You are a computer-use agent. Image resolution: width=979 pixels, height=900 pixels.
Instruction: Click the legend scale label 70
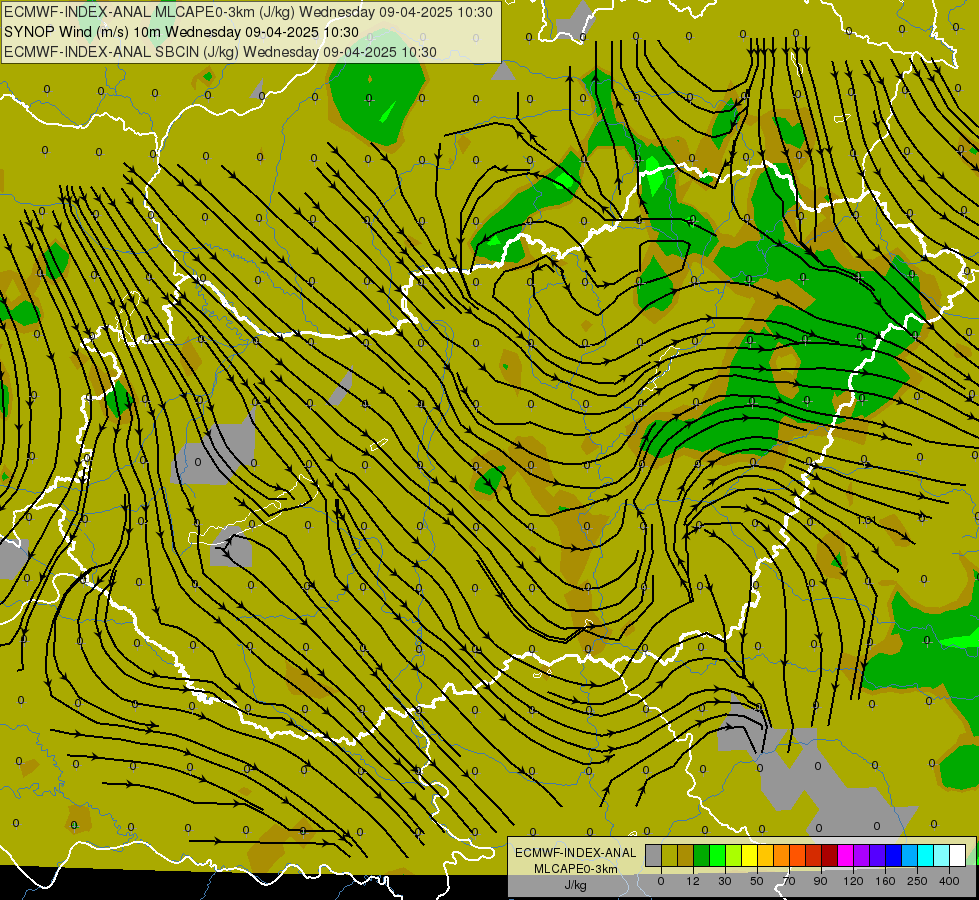789,881
